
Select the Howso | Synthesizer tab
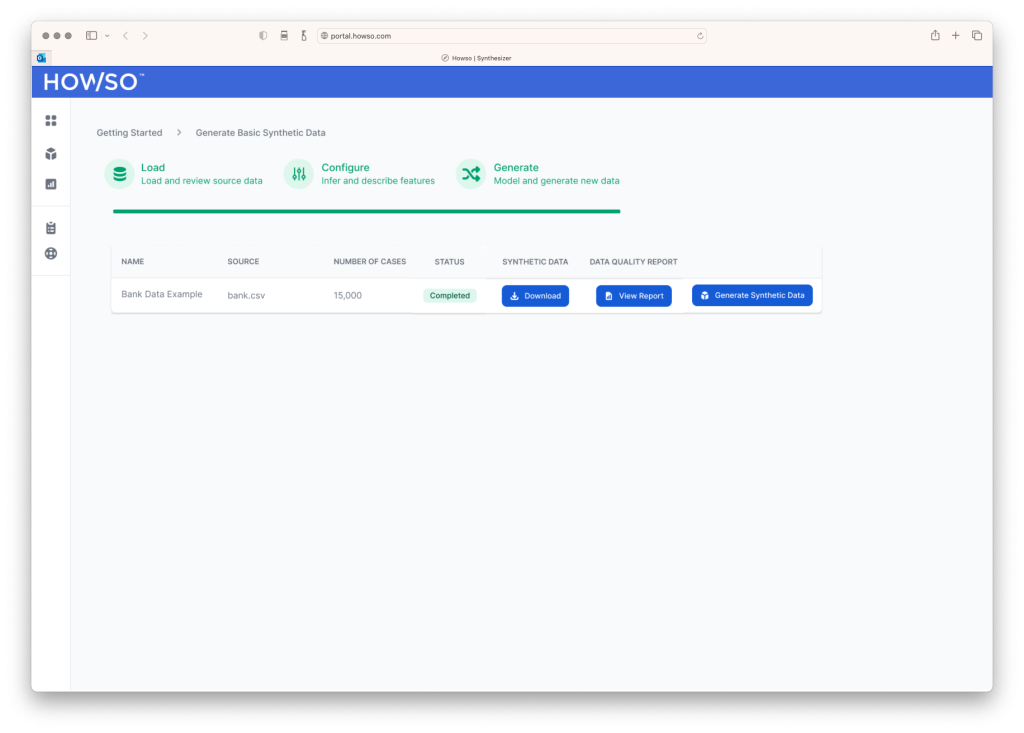(x=477, y=58)
